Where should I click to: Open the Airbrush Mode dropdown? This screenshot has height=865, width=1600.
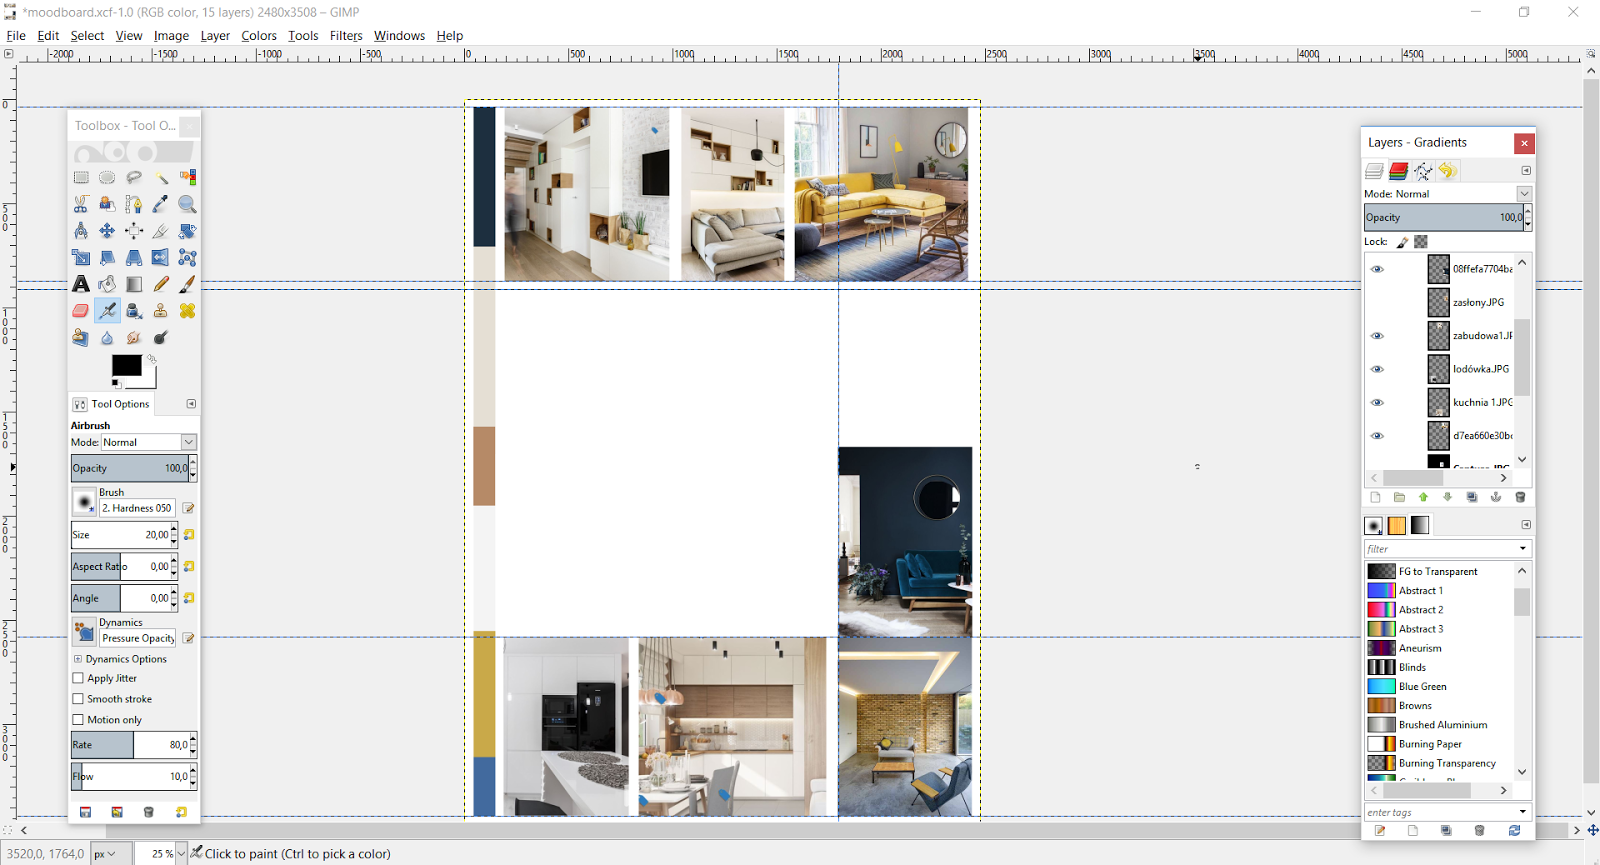(x=149, y=442)
